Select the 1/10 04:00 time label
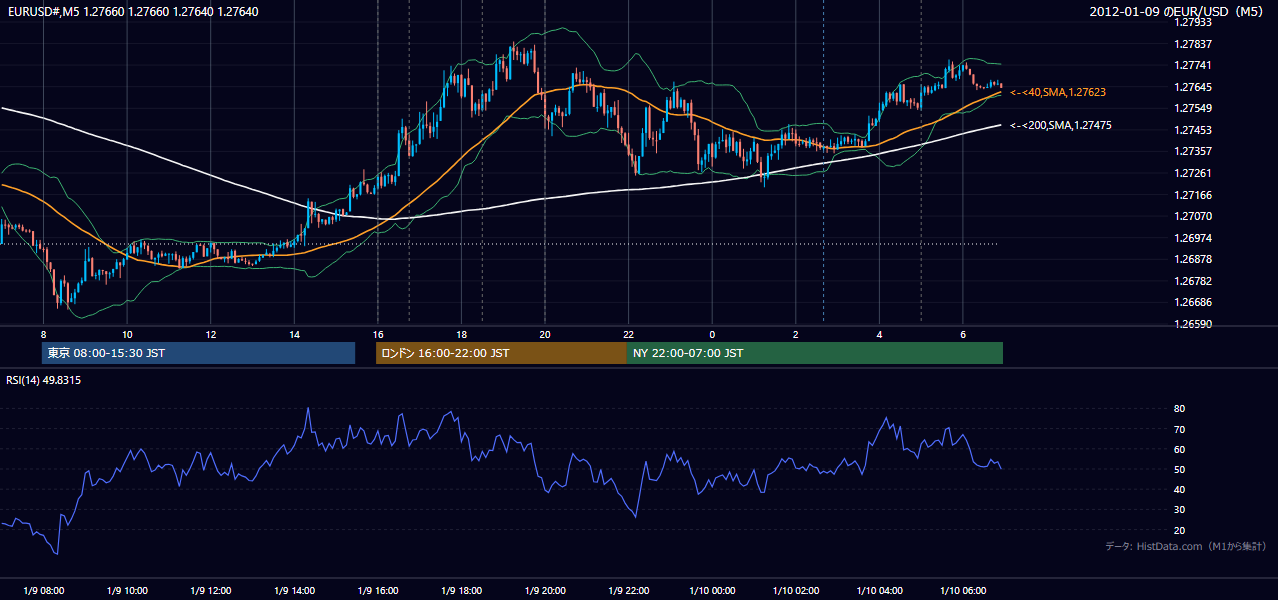This screenshot has width=1278, height=600. click(879, 590)
